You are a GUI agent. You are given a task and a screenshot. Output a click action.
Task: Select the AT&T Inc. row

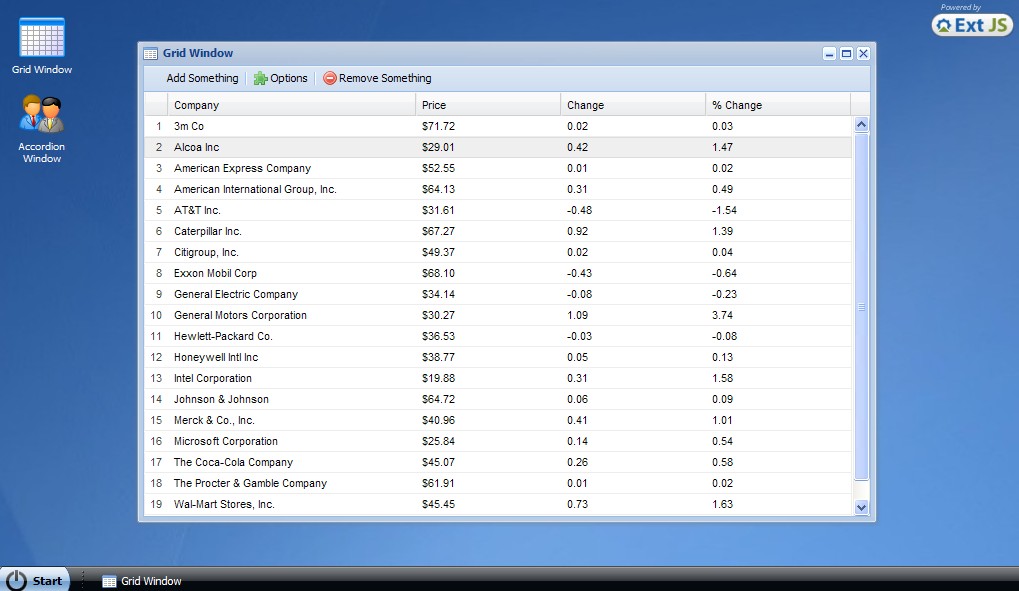pos(498,210)
